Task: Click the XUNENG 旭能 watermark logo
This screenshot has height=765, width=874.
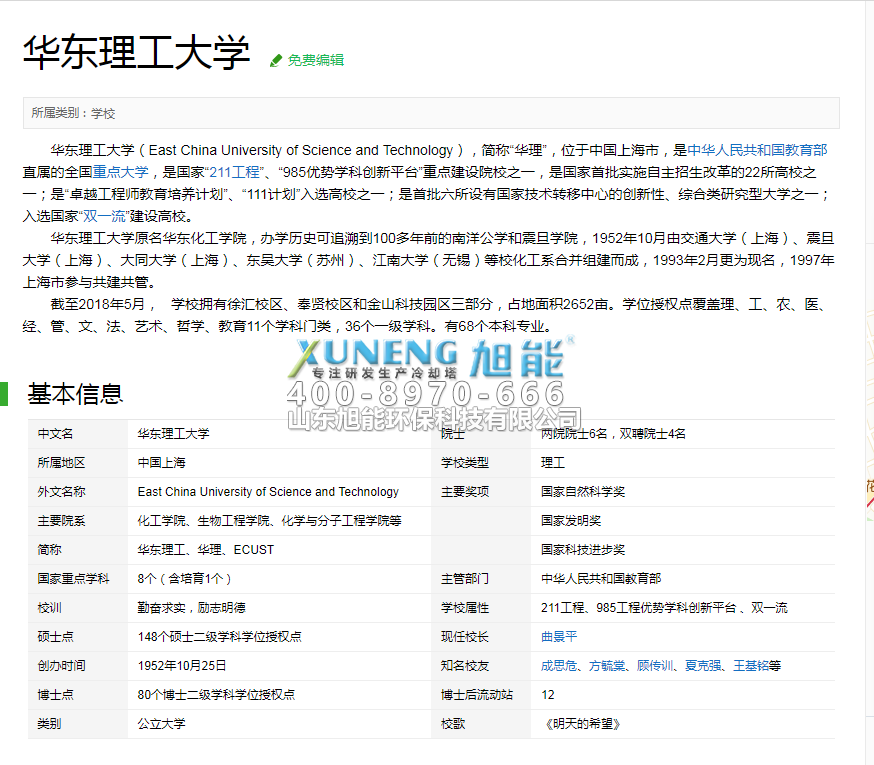Action: 432,357
